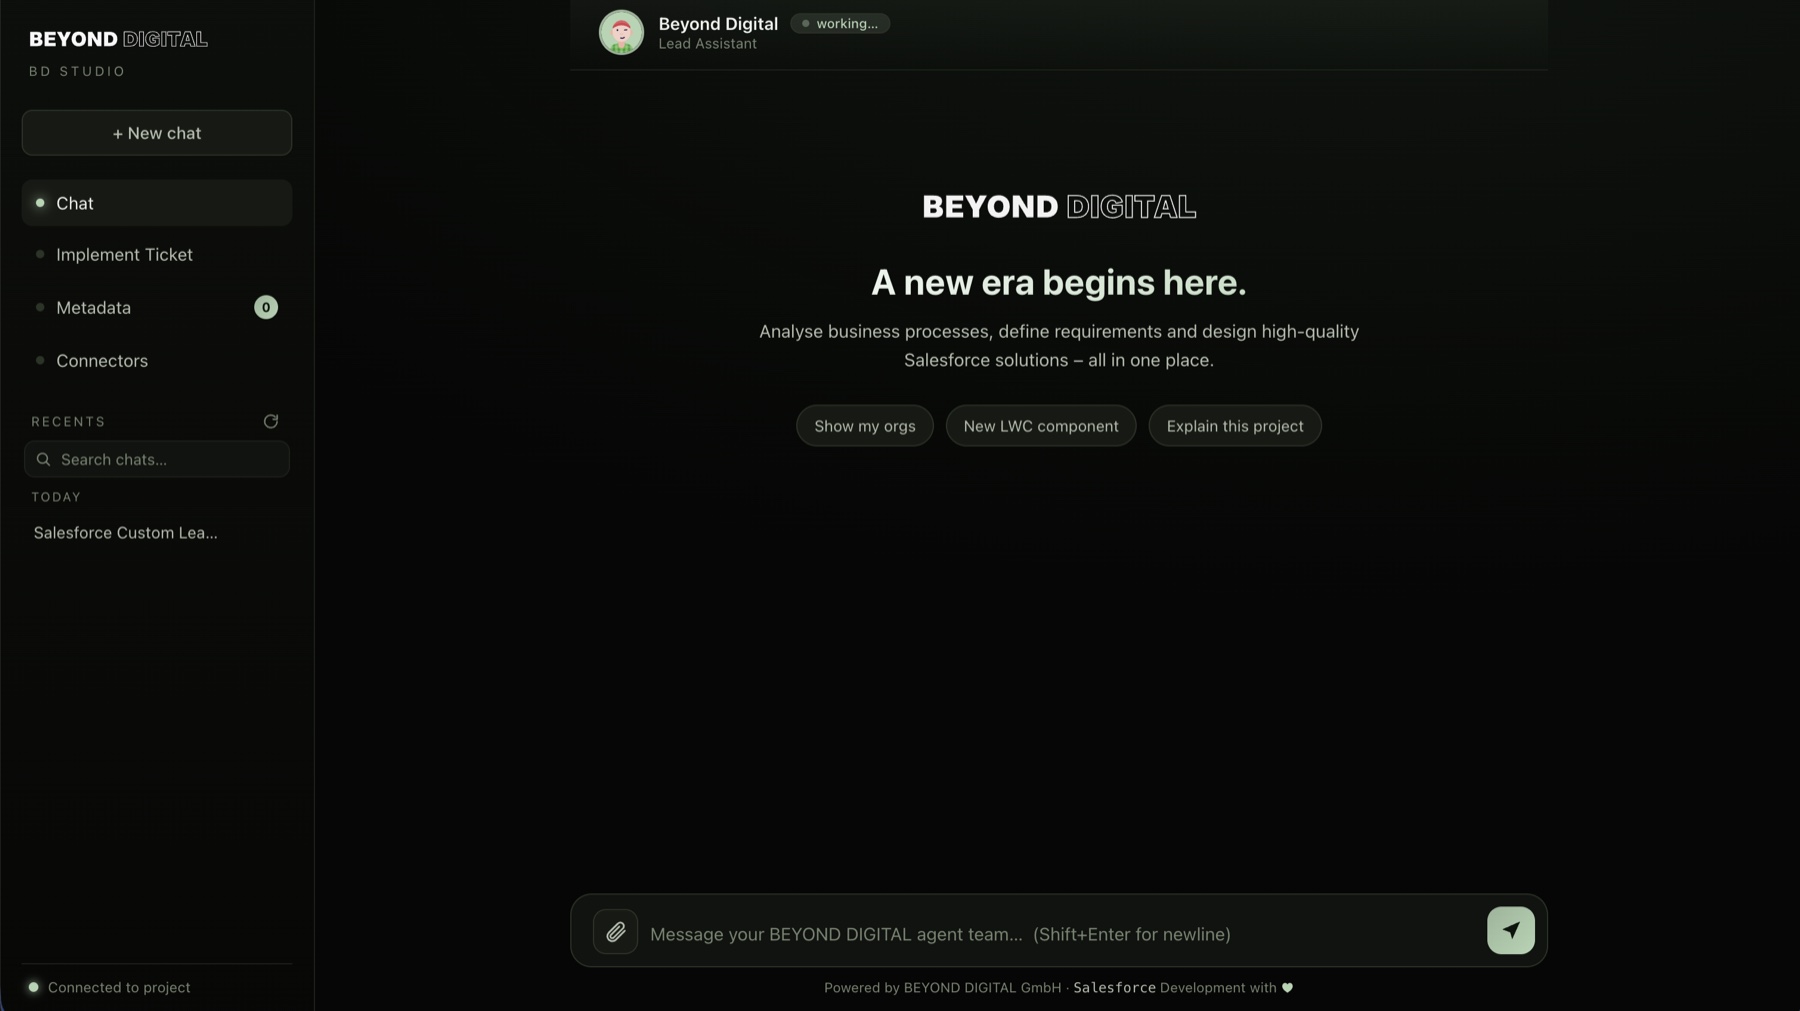Start a new chat
This screenshot has height=1011, width=1800.
pos(157,133)
